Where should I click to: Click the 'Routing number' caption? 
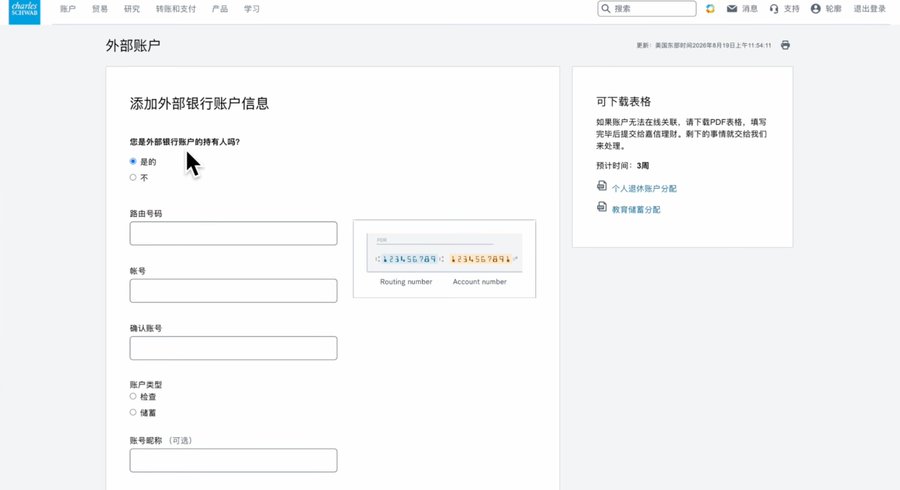tap(406, 282)
